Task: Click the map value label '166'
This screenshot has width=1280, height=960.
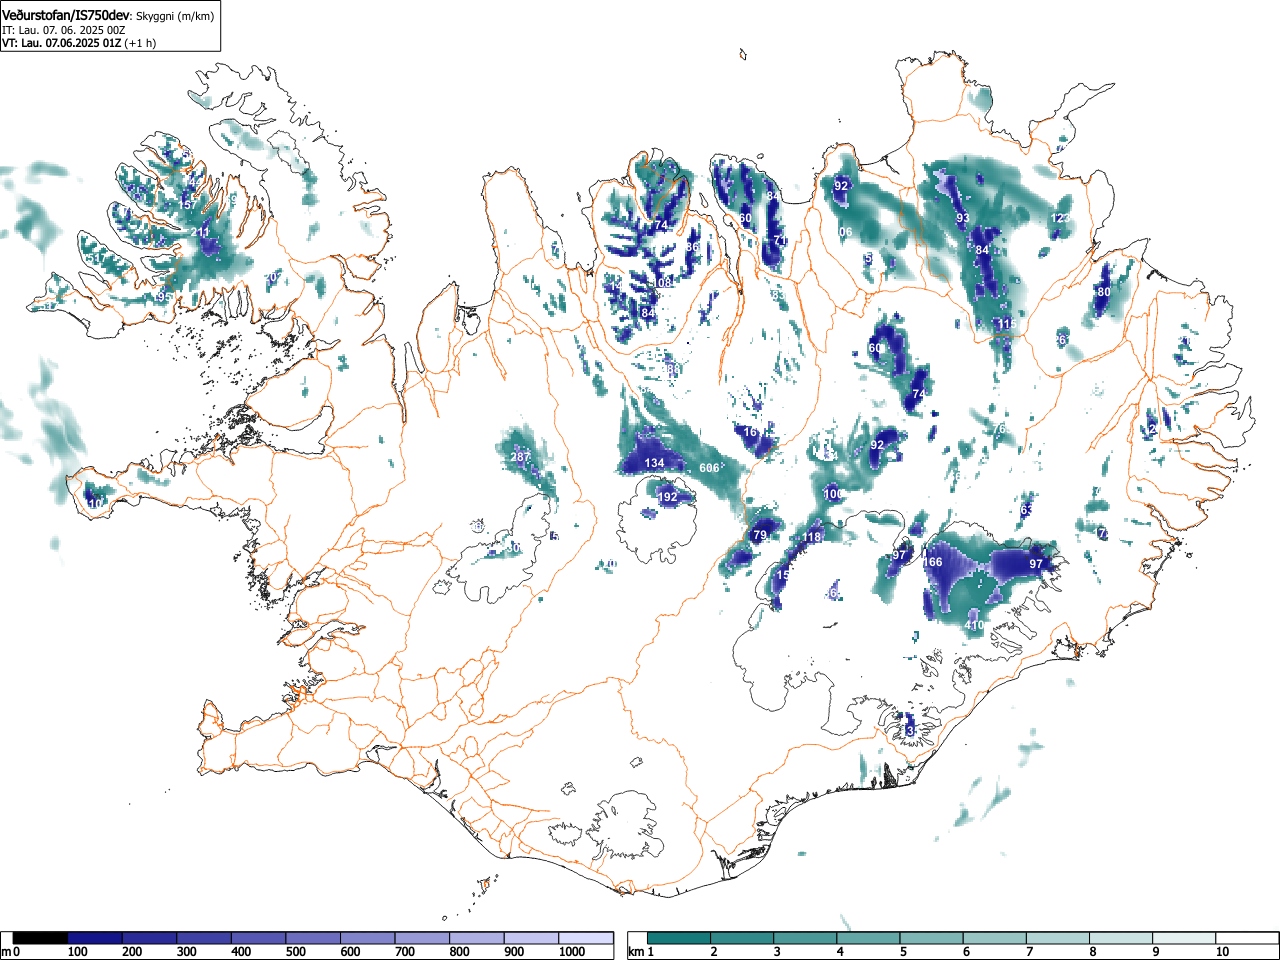Action: [x=933, y=562]
